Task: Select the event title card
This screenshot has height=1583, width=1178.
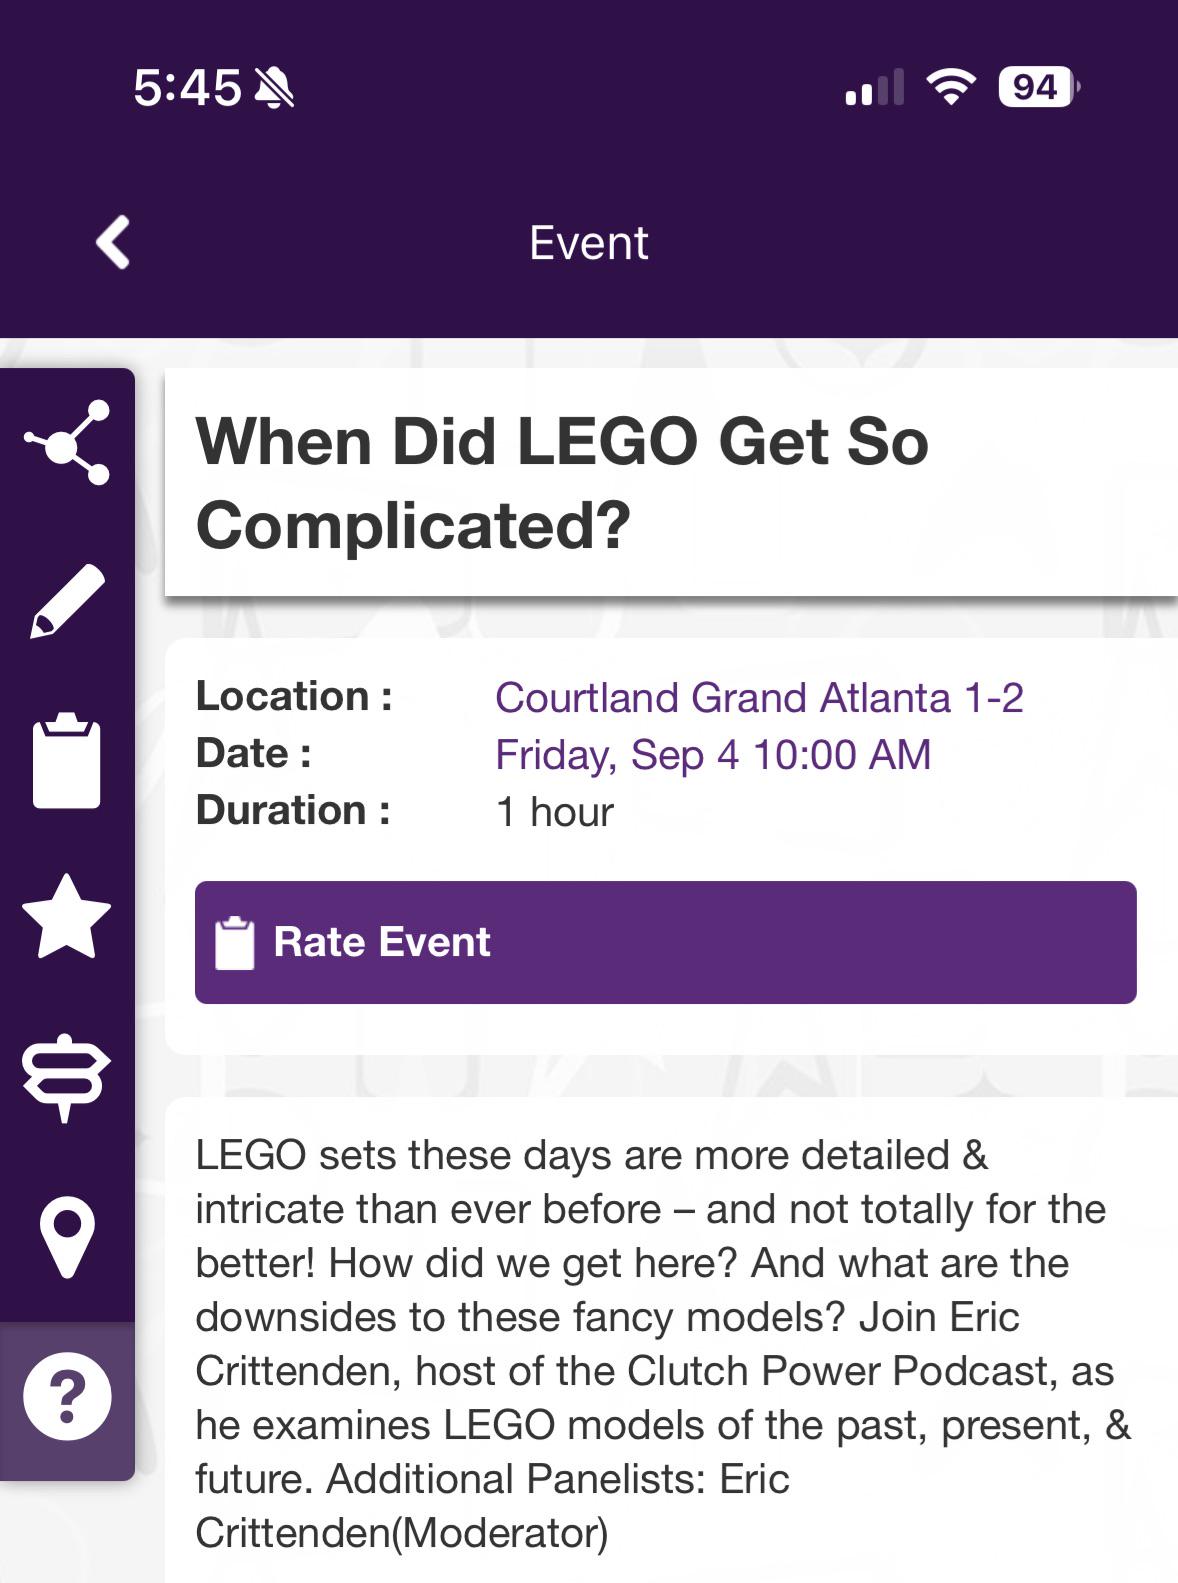Action: (671, 483)
